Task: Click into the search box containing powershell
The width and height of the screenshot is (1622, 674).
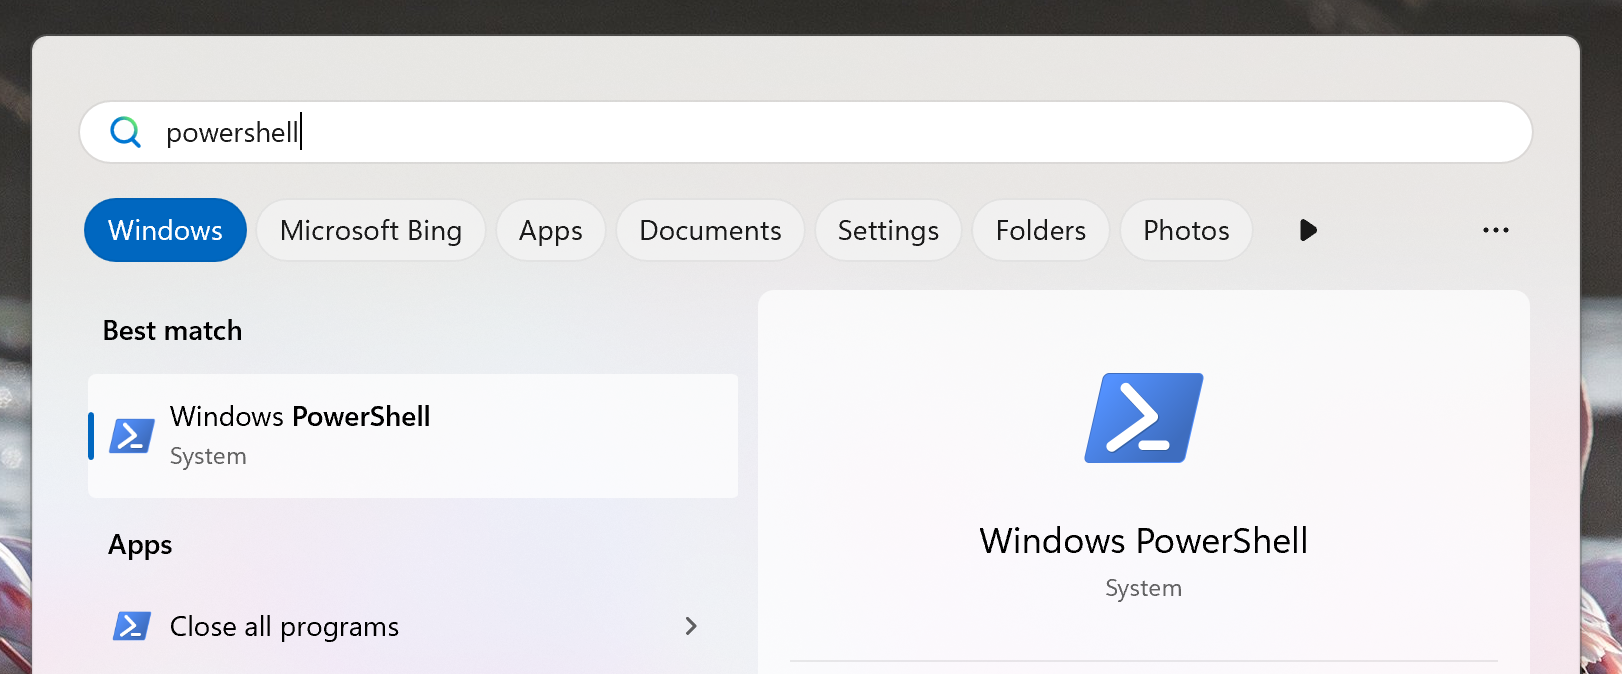Action: tap(800, 132)
